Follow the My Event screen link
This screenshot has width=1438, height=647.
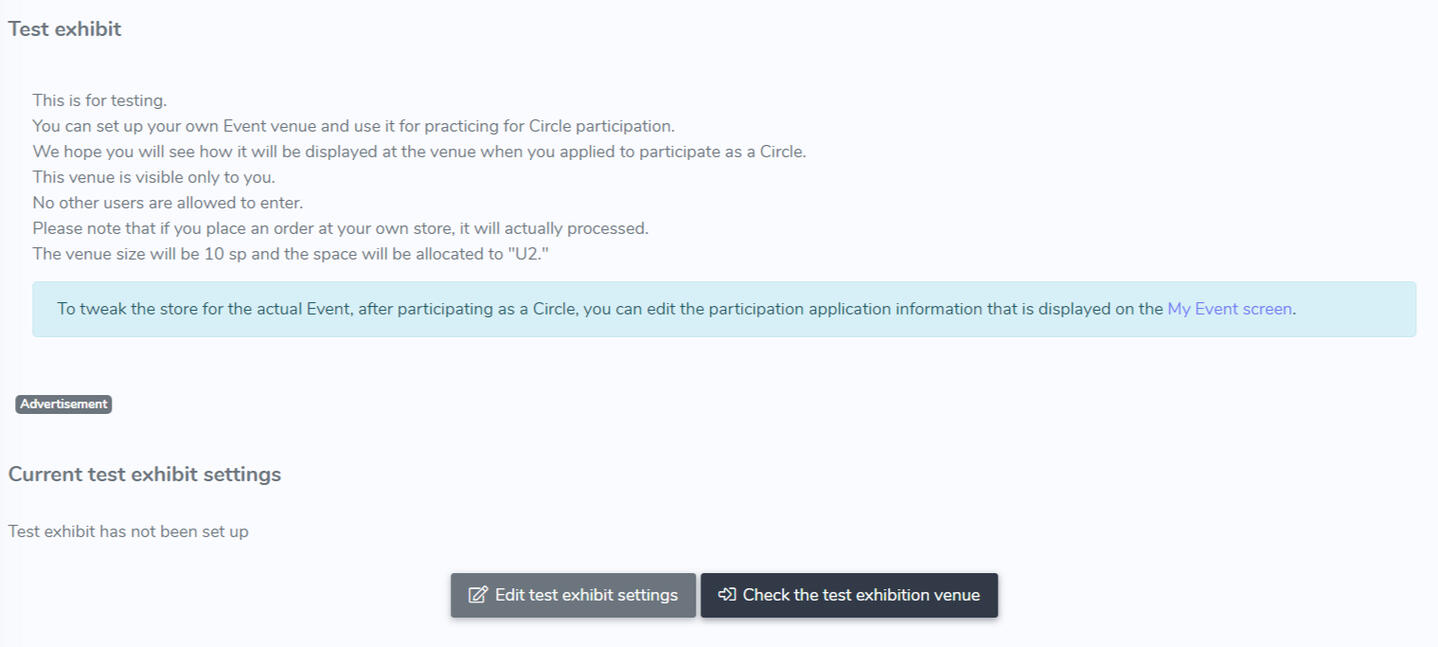pyautogui.click(x=1229, y=309)
